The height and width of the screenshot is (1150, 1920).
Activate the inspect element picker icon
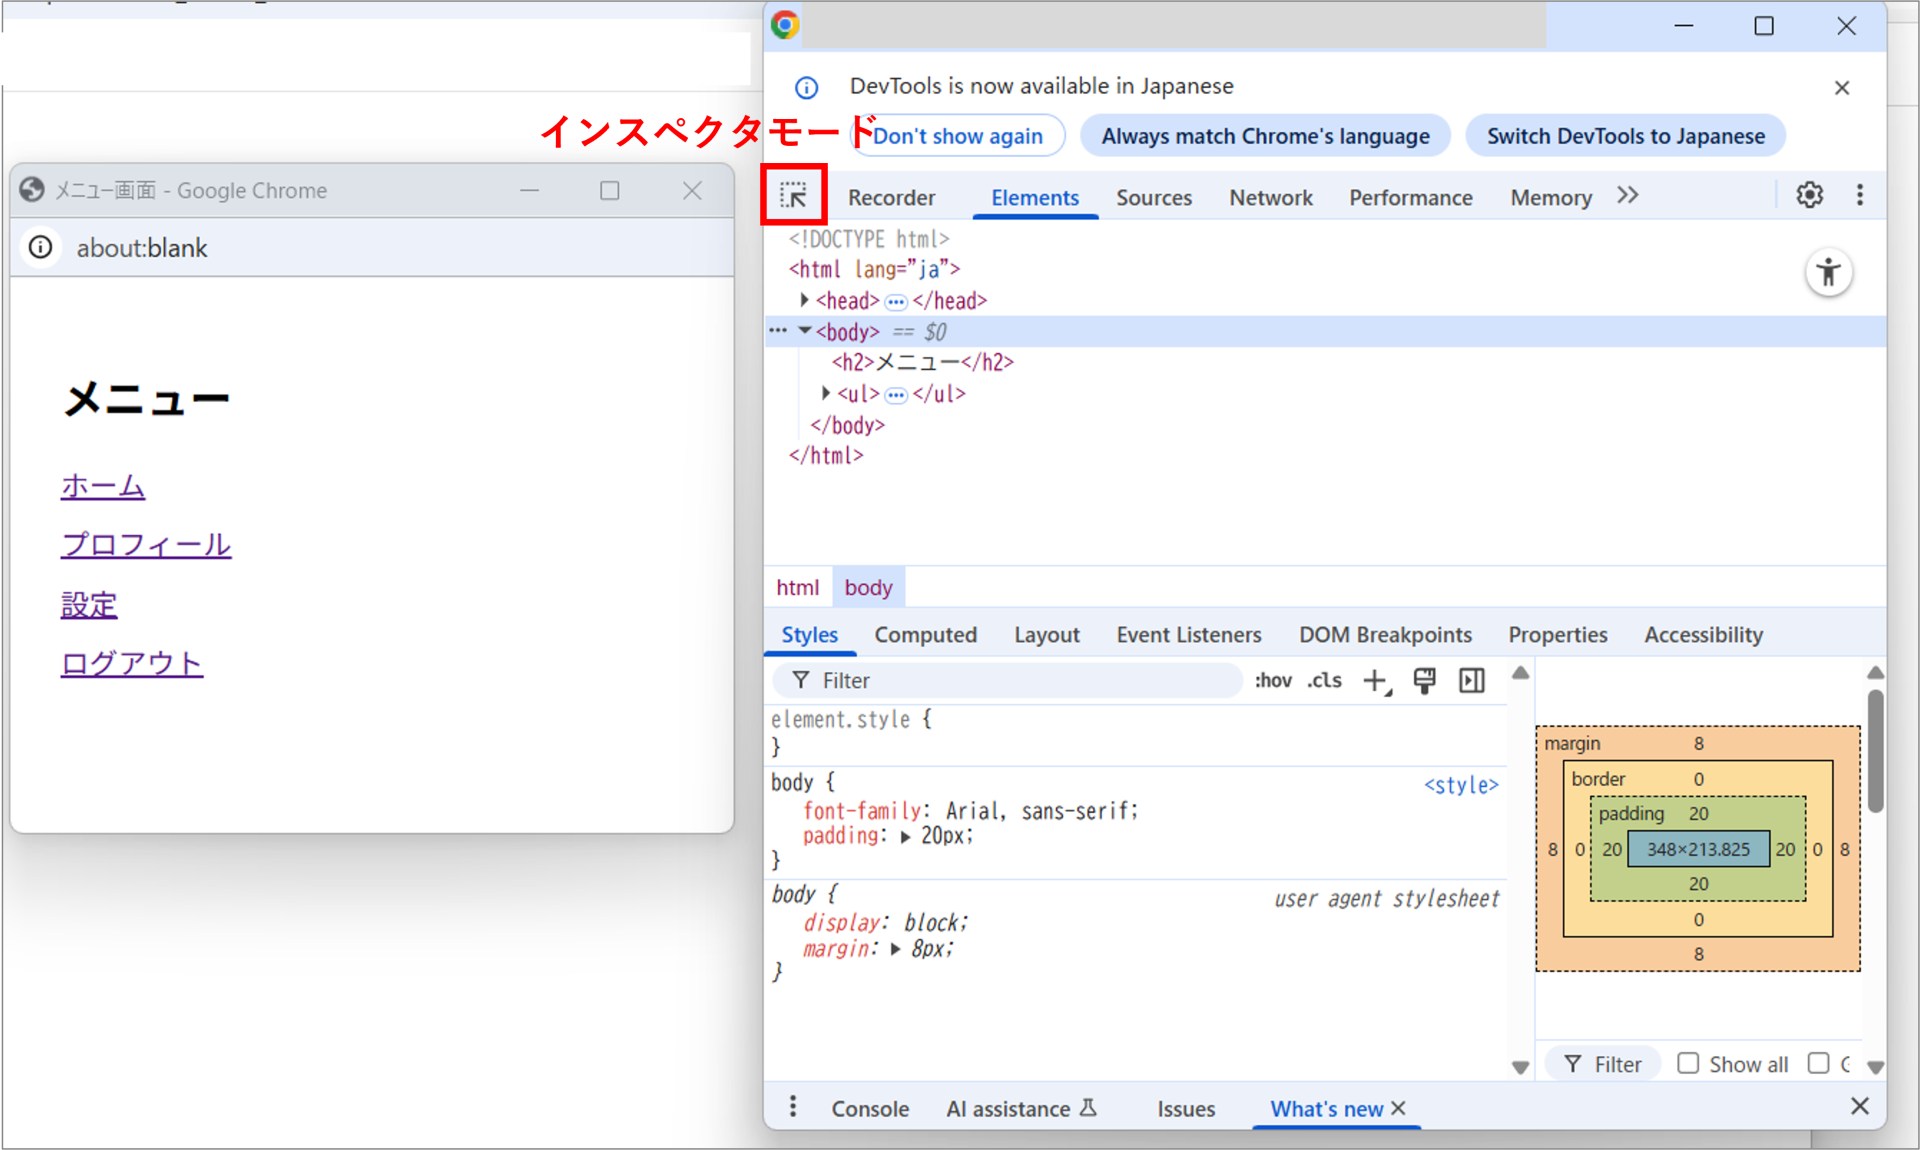click(x=794, y=195)
